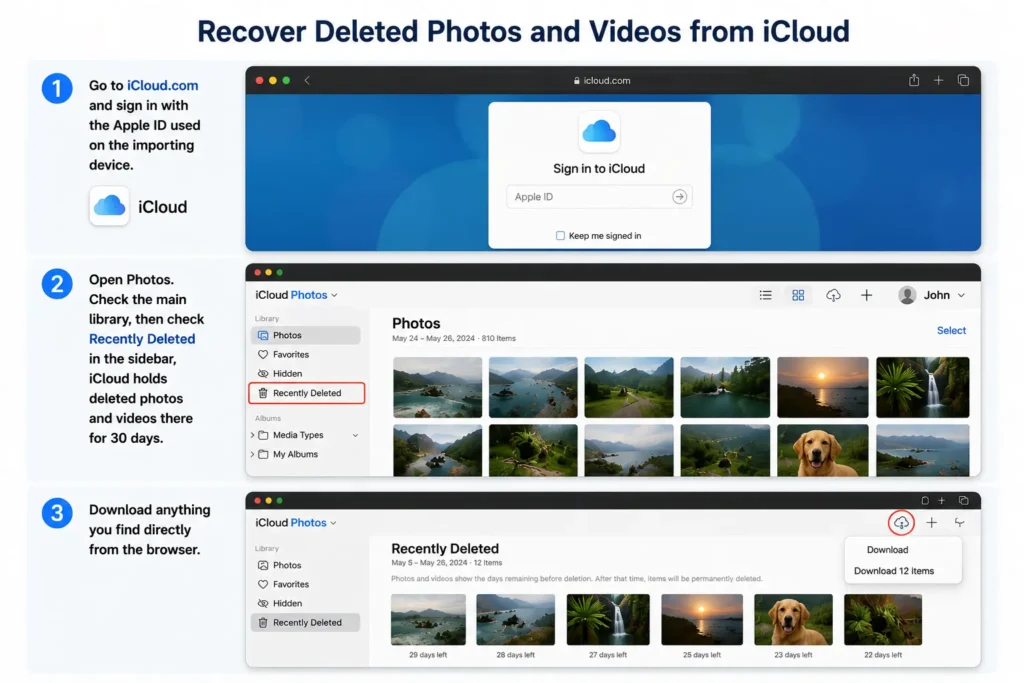Click the plus add icon in Photos window toolbar

tap(867, 295)
